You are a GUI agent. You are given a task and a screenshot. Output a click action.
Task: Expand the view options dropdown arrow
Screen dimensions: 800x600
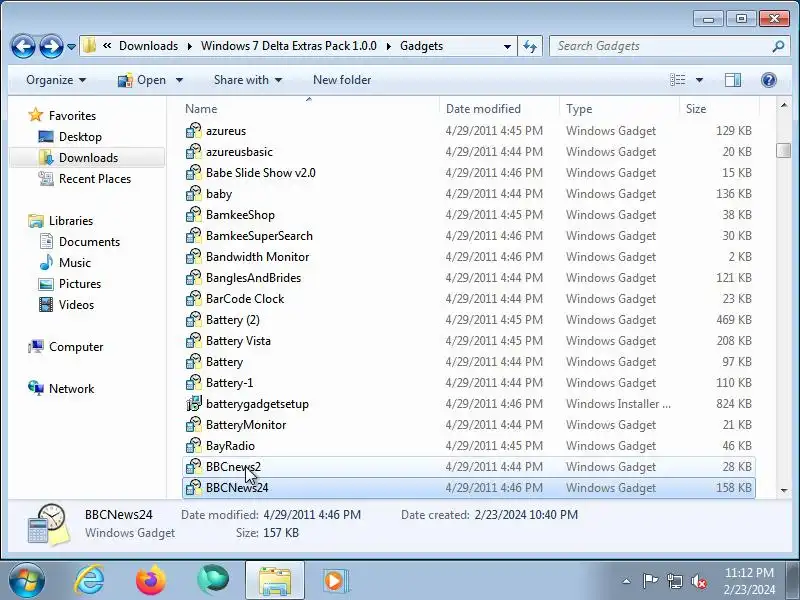click(699, 80)
